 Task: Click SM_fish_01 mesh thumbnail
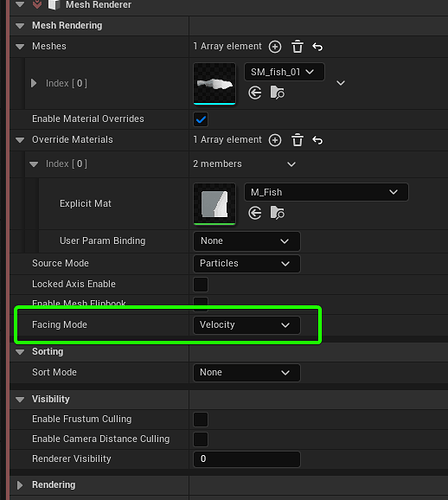[x=214, y=84]
